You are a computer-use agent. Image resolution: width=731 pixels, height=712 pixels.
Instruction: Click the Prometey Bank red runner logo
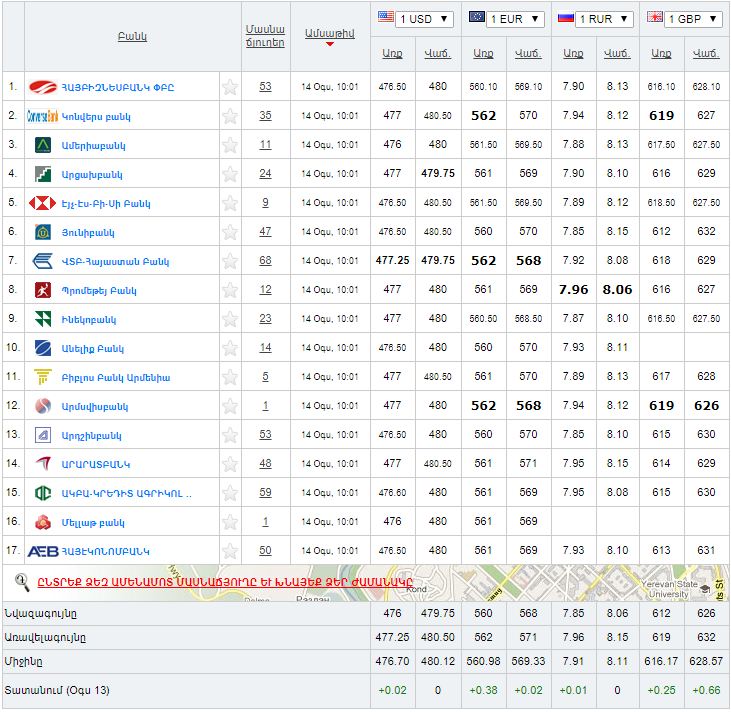[42, 290]
